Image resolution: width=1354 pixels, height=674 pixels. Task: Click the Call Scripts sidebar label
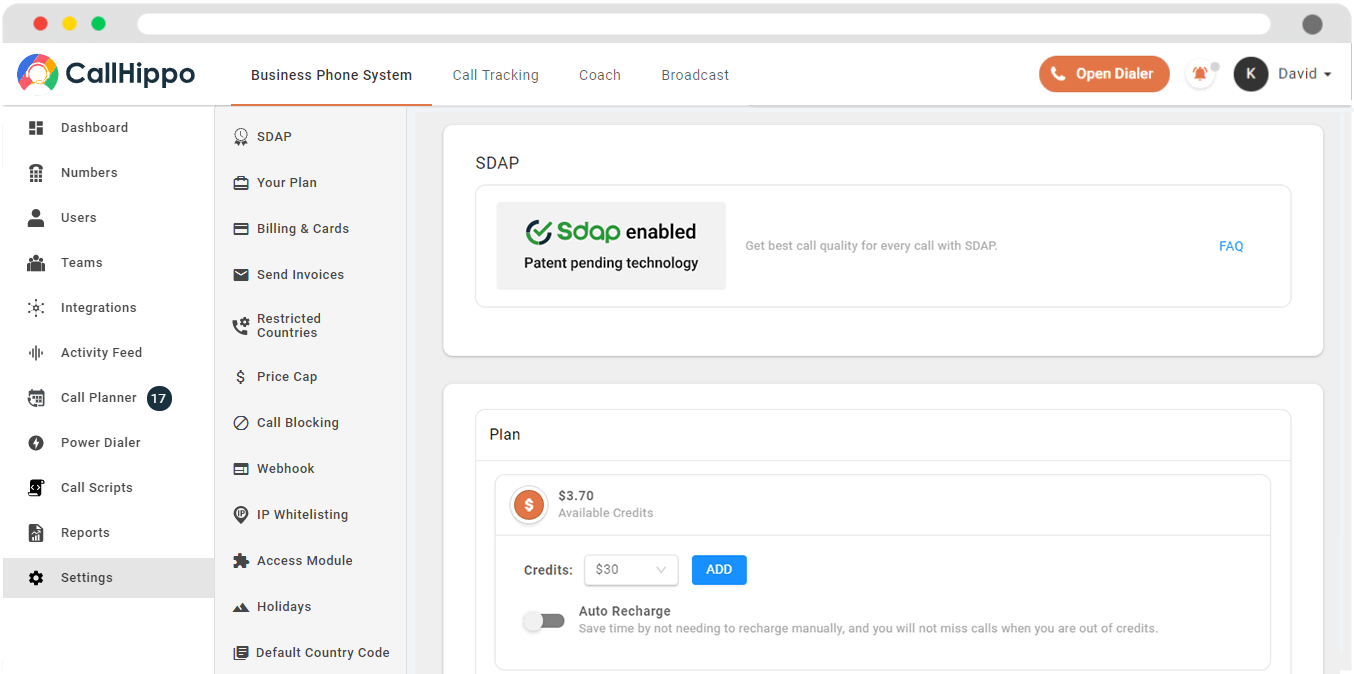click(x=97, y=488)
